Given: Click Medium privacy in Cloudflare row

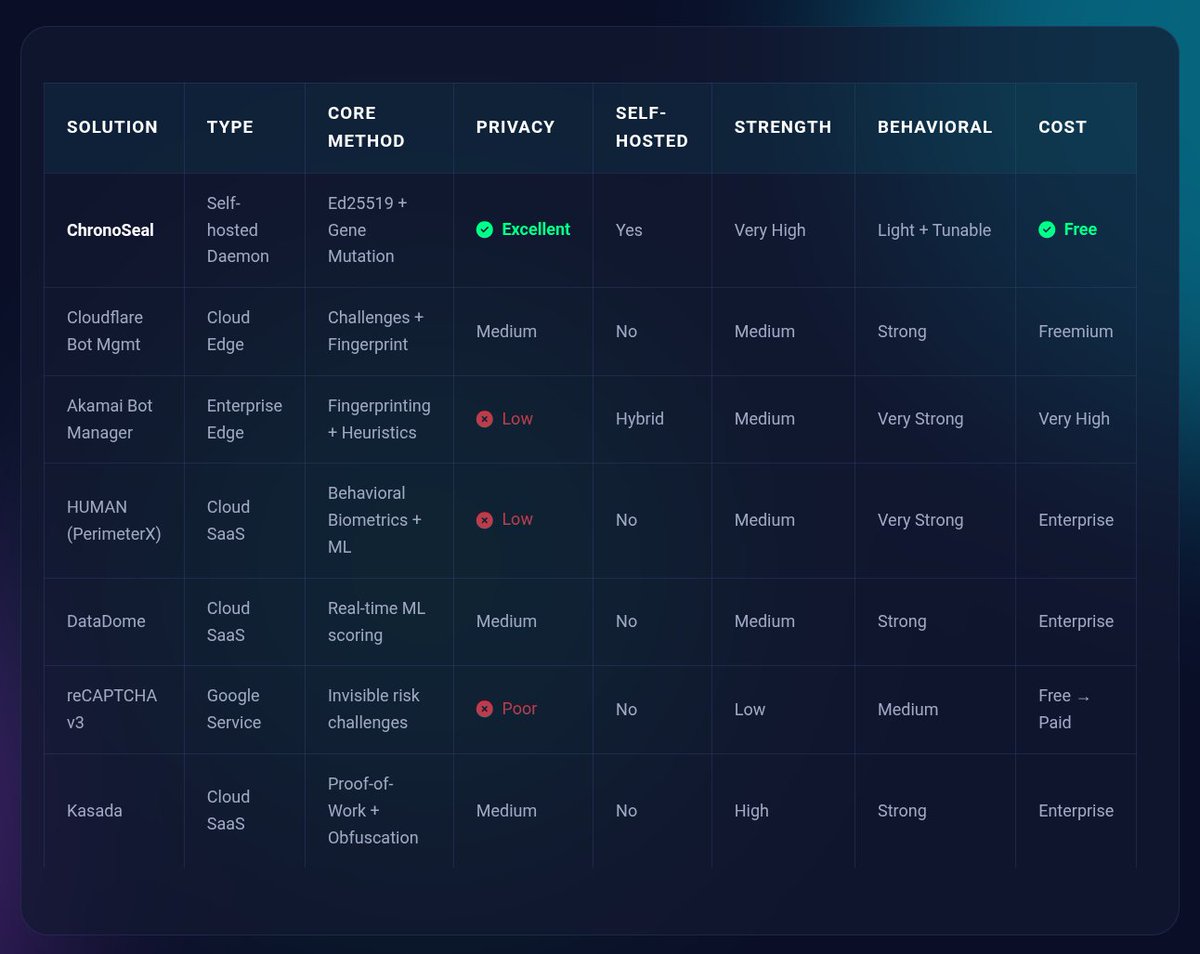Looking at the screenshot, I should tap(506, 331).
